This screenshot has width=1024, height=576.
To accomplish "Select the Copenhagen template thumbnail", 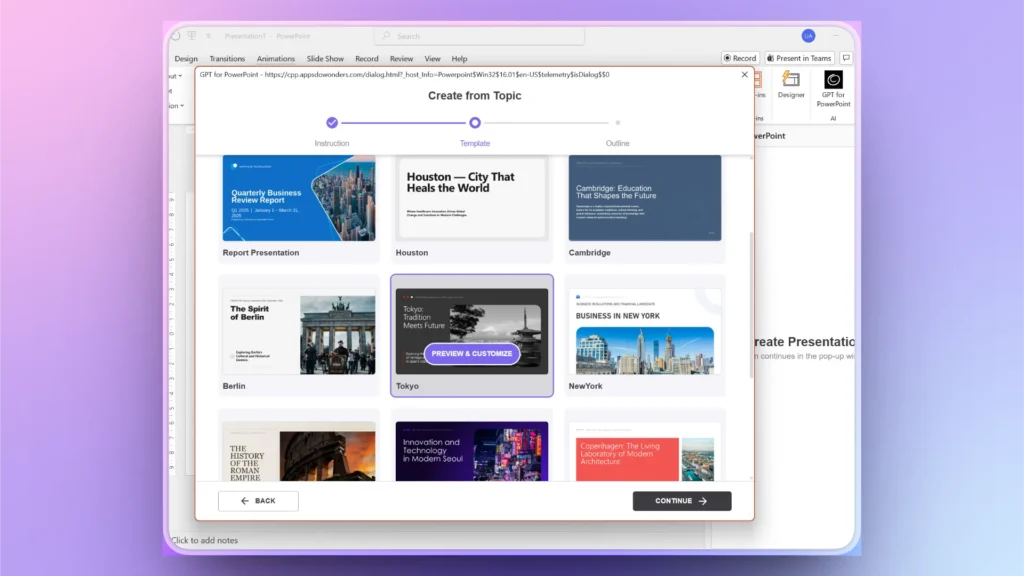I will click(645, 451).
